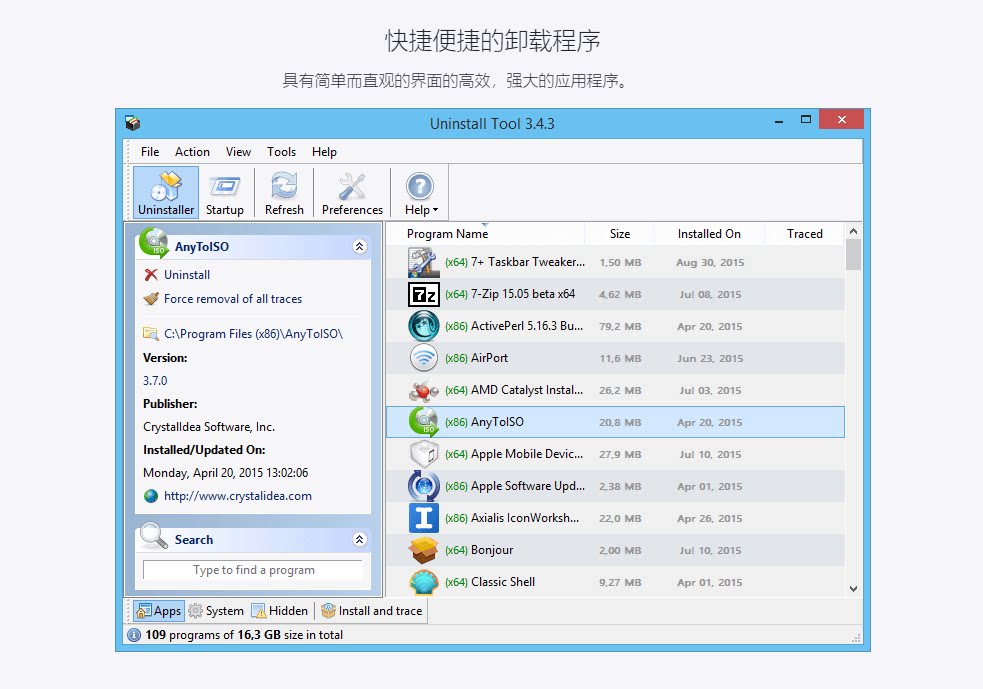Click the magnifier icon in Search panel

coord(153,536)
